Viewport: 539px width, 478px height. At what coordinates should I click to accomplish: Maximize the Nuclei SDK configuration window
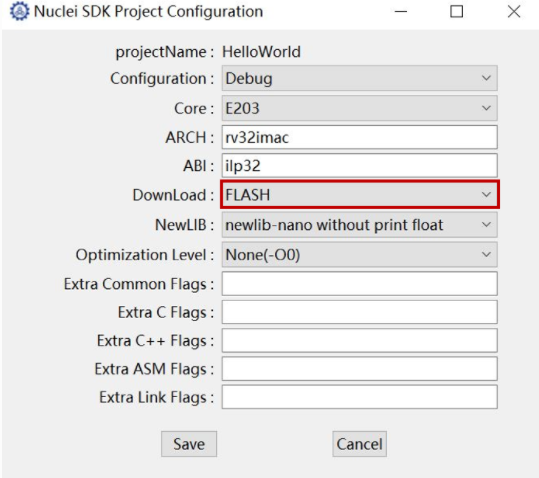pos(456,11)
